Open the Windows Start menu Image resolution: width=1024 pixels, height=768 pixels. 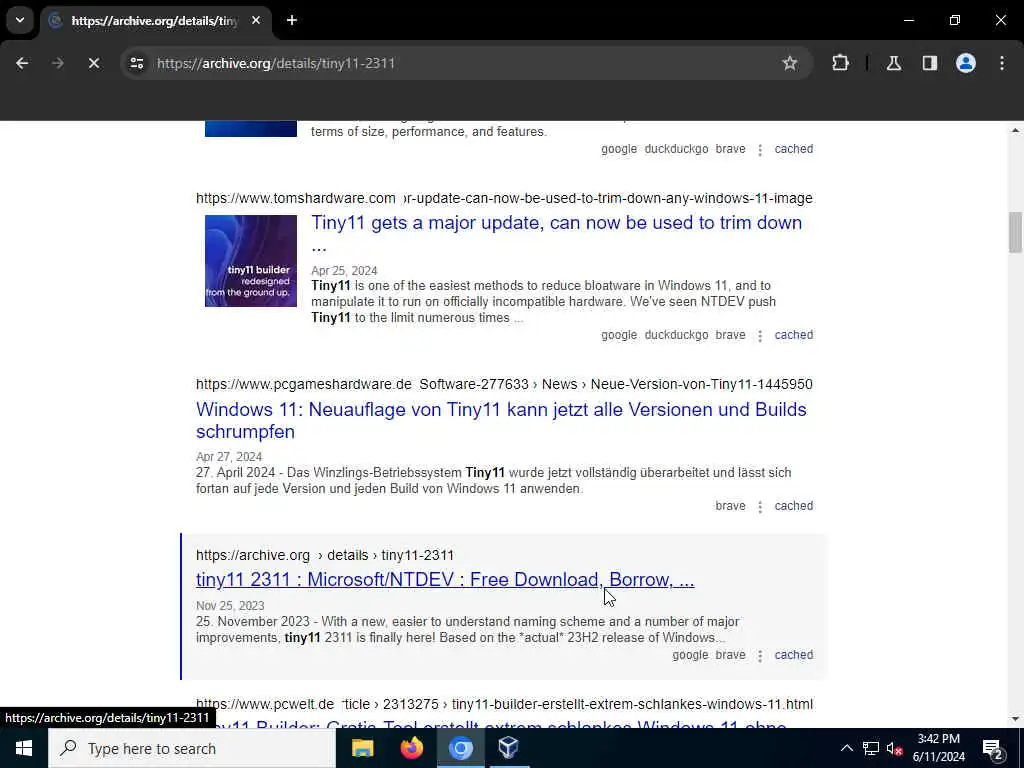[x=24, y=748]
